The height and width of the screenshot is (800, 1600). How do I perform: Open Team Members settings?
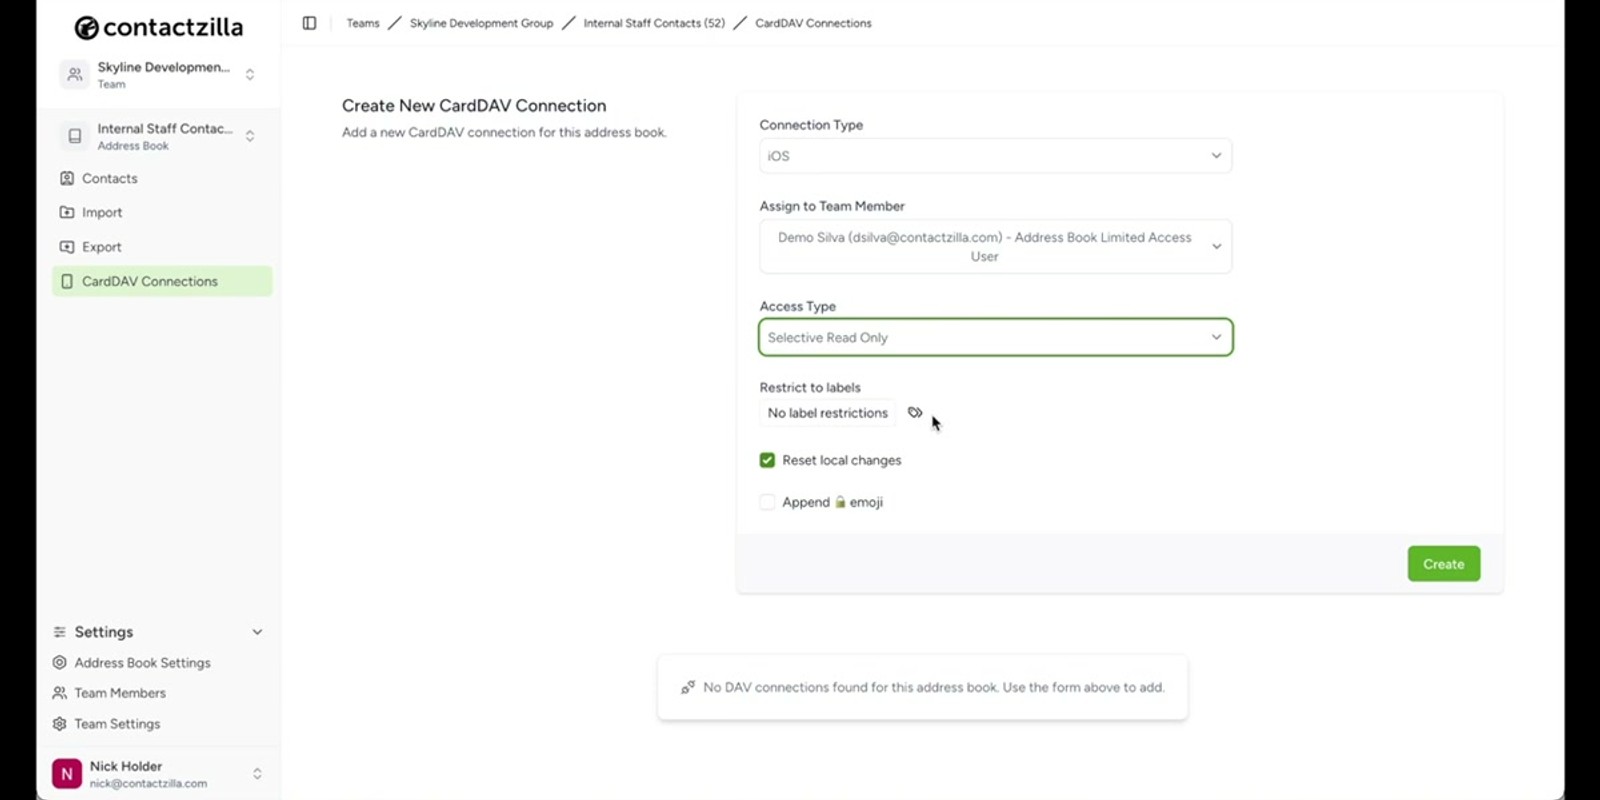tap(120, 693)
